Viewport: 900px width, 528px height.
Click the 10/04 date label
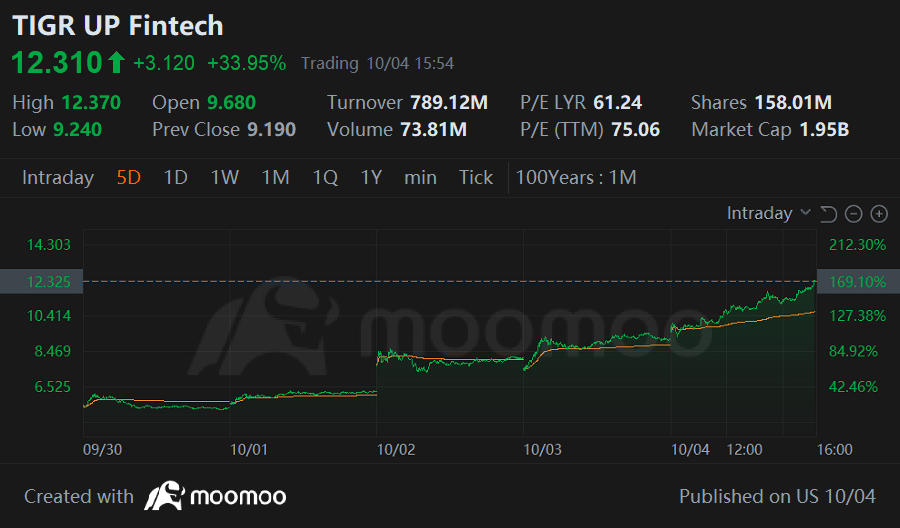coord(690,449)
